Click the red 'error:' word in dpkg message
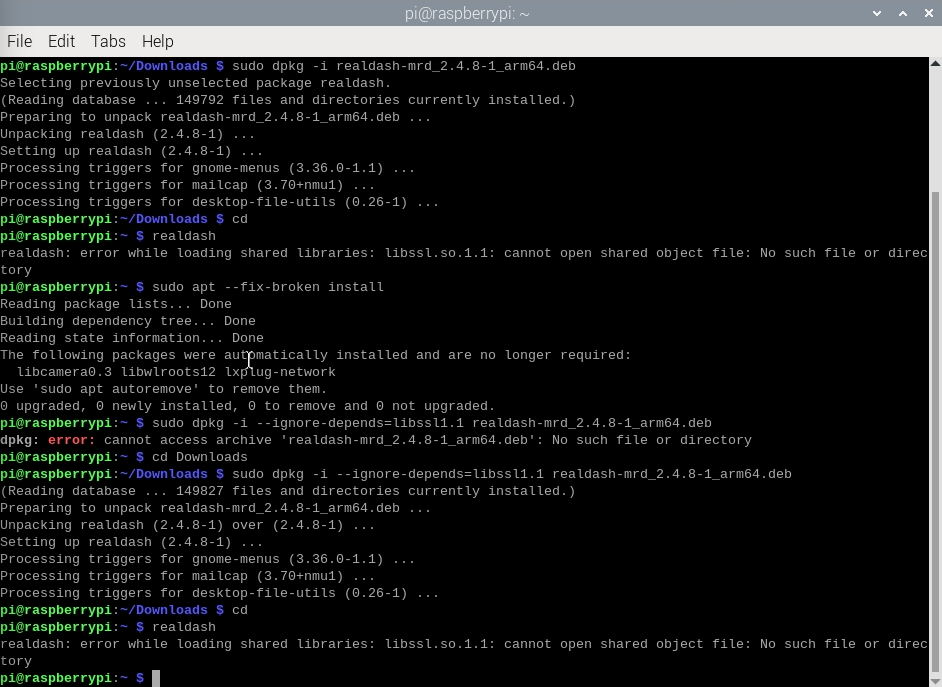The image size is (942, 687). (x=71, y=440)
